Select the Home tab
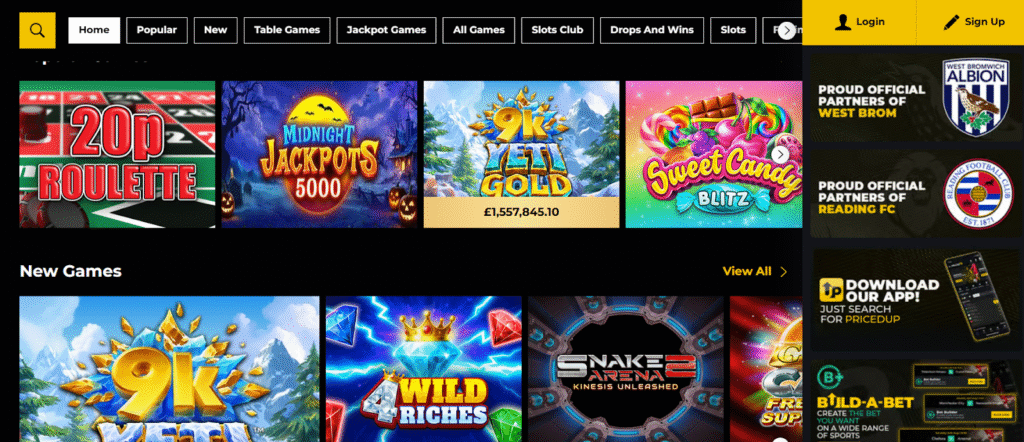1024x442 pixels. click(x=94, y=30)
